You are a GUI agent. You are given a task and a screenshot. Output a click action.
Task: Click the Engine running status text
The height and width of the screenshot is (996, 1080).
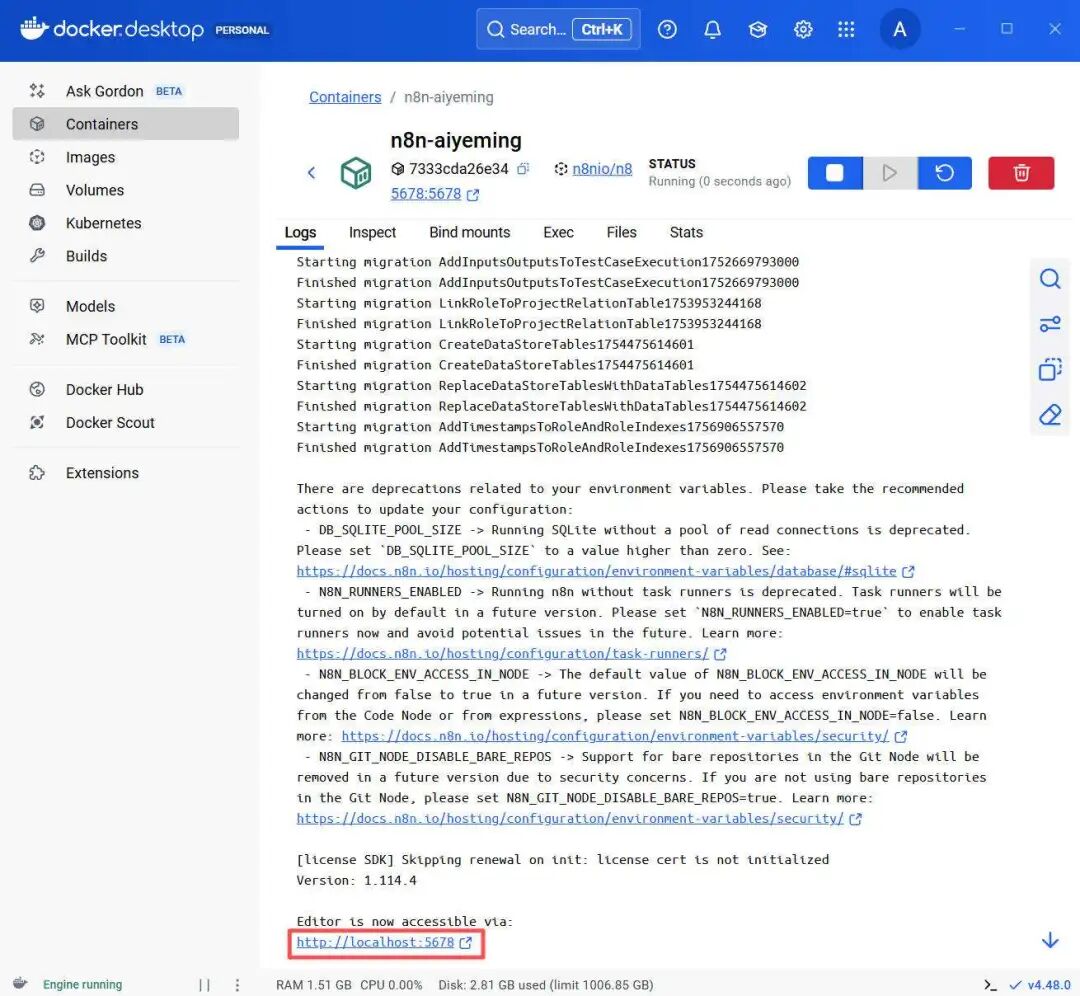[x=83, y=984]
